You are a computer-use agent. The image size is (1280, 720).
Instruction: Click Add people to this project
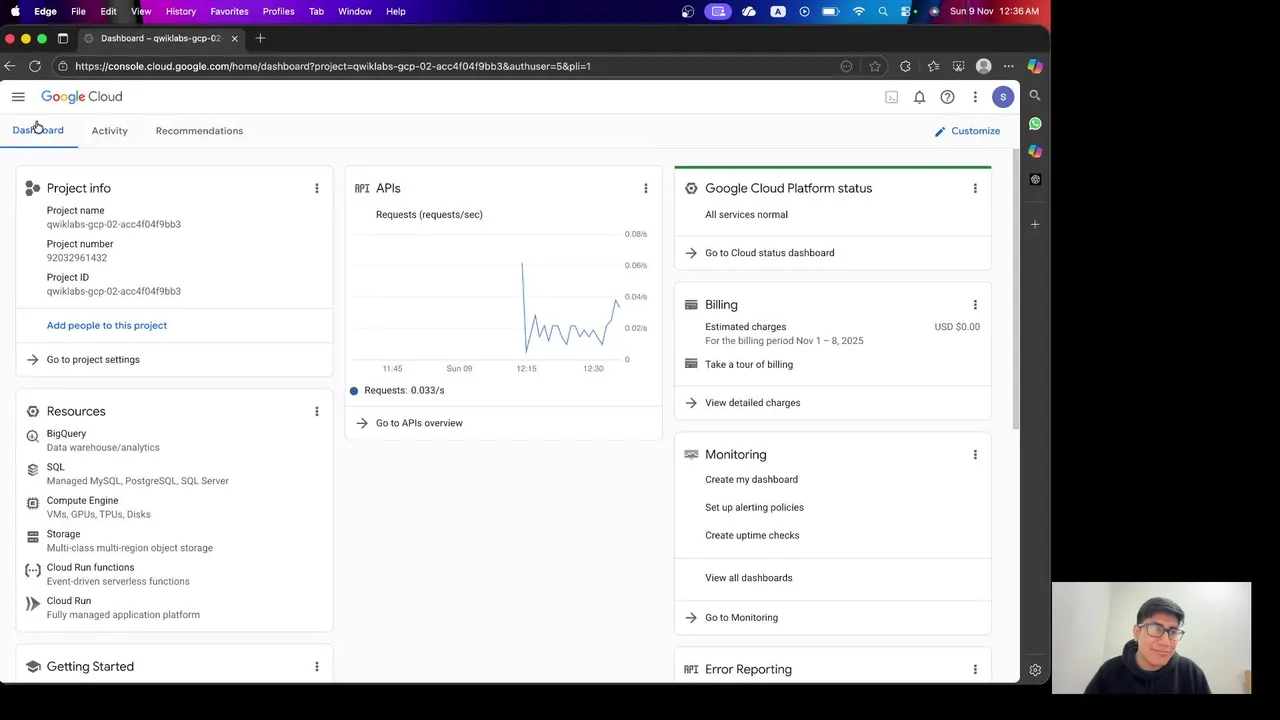click(x=107, y=325)
